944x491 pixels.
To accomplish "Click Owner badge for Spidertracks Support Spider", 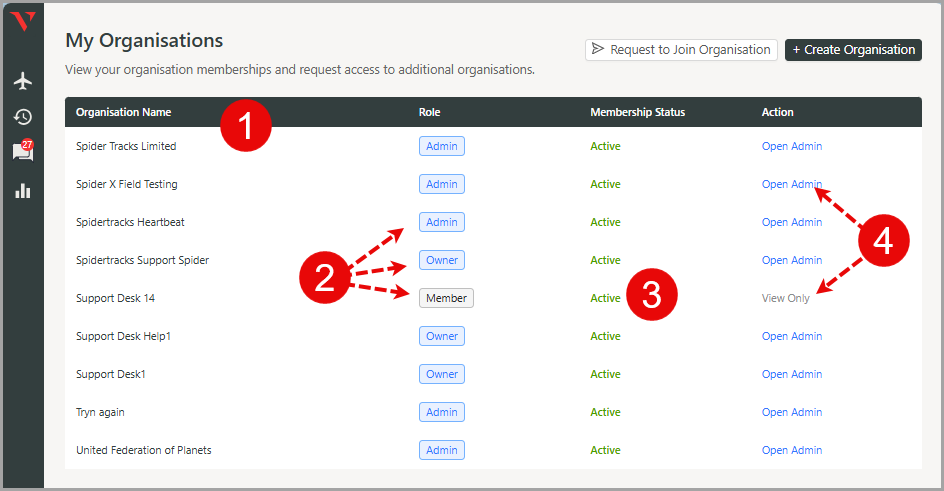I will coord(442,260).
